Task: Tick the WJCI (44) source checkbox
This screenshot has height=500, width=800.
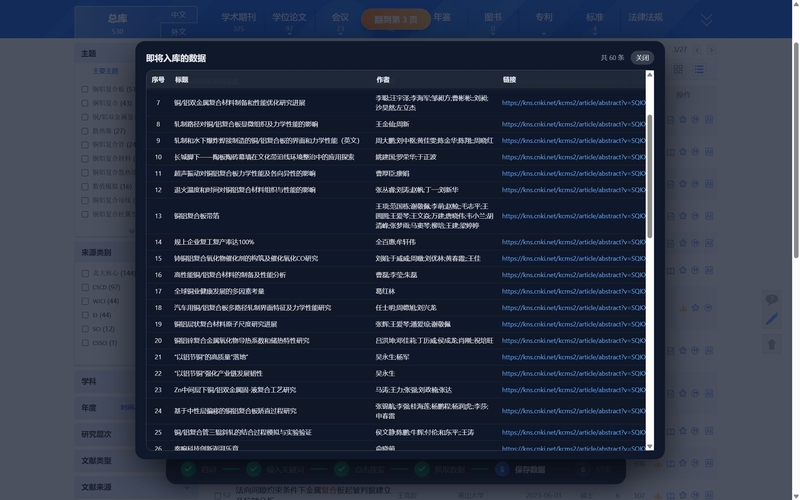Action: [85, 301]
